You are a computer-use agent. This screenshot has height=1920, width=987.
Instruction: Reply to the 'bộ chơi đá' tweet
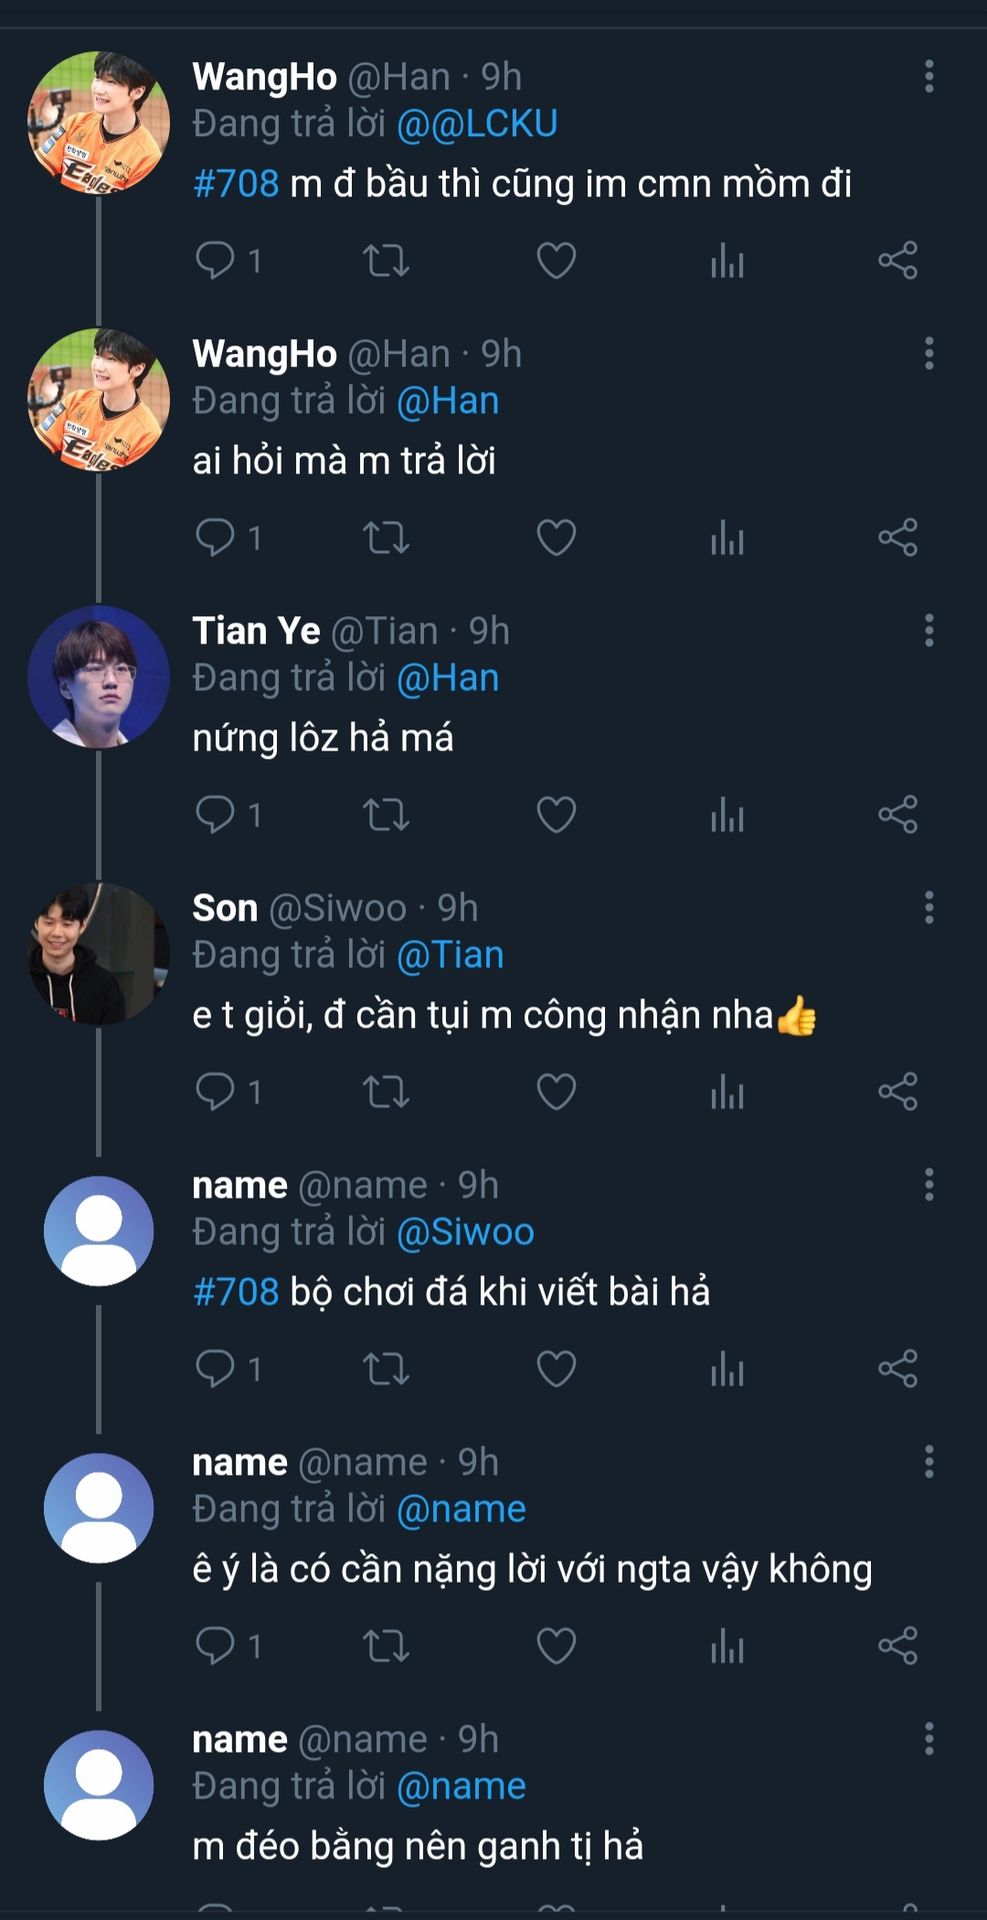point(215,1369)
